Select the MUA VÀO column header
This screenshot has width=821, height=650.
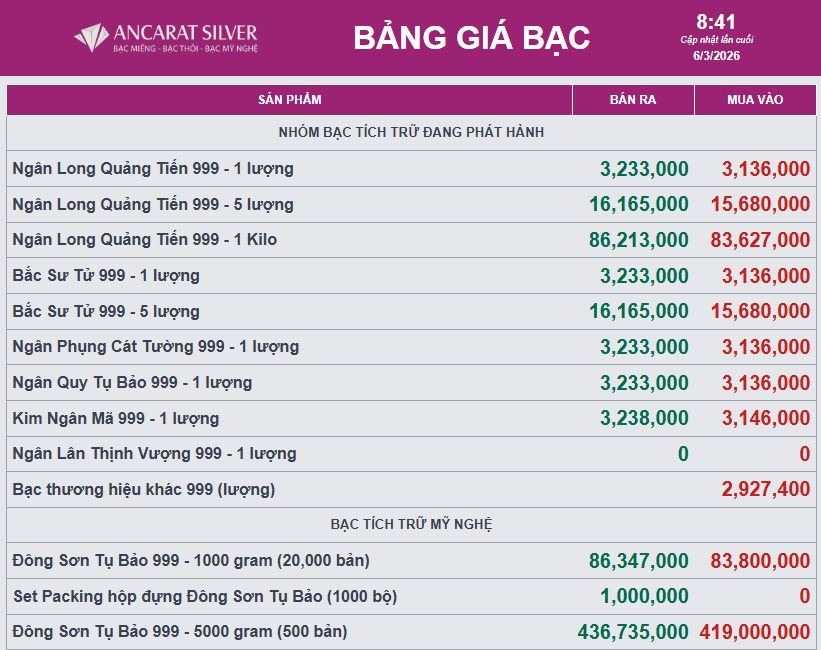pyautogui.click(x=755, y=100)
